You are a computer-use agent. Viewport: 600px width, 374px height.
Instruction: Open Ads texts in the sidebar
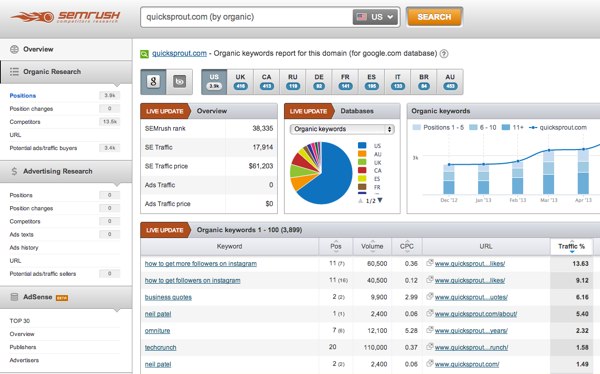point(21,234)
